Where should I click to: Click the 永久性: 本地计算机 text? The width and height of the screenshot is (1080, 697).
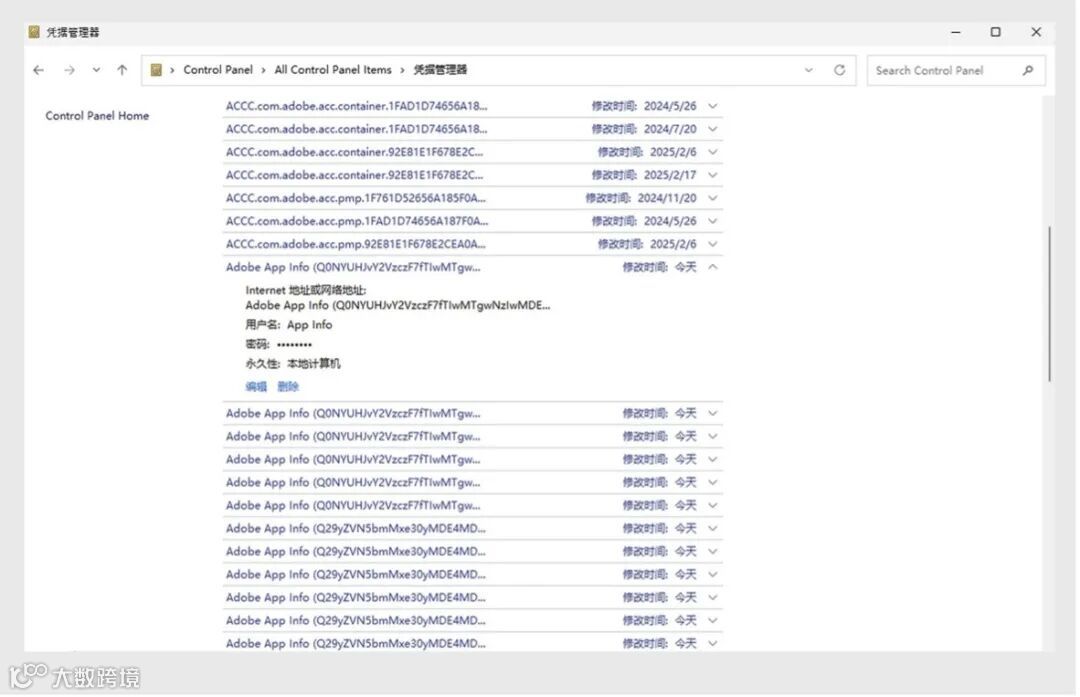pos(293,364)
